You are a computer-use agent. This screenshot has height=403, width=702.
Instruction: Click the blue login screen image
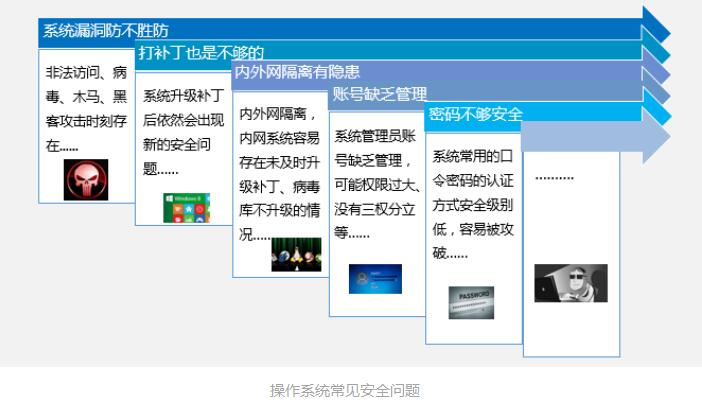(x=375, y=279)
